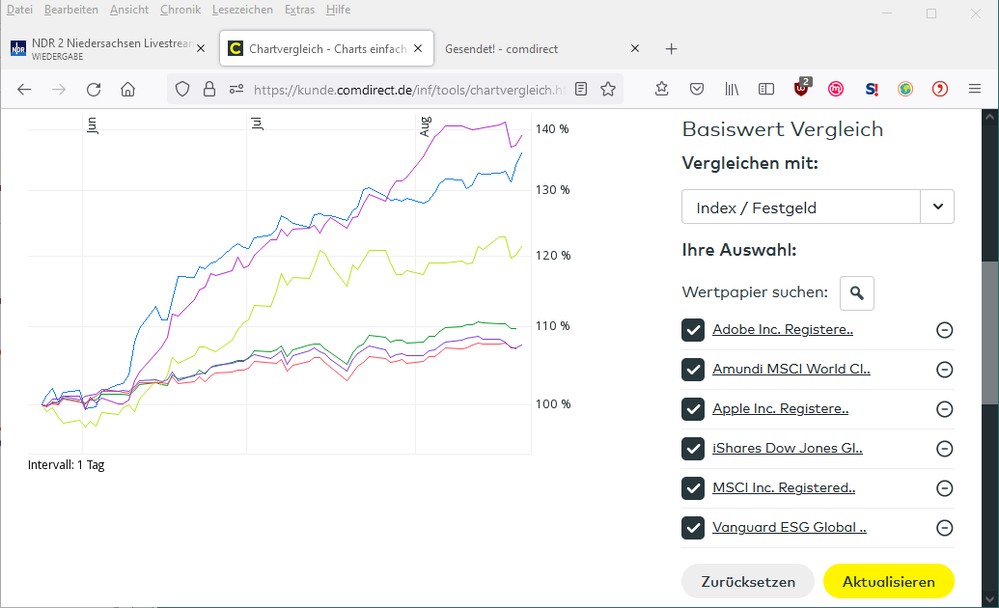999x608 pixels.
Task: Toggle the iShares Dow Jones checkbox
Action: coord(693,448)
